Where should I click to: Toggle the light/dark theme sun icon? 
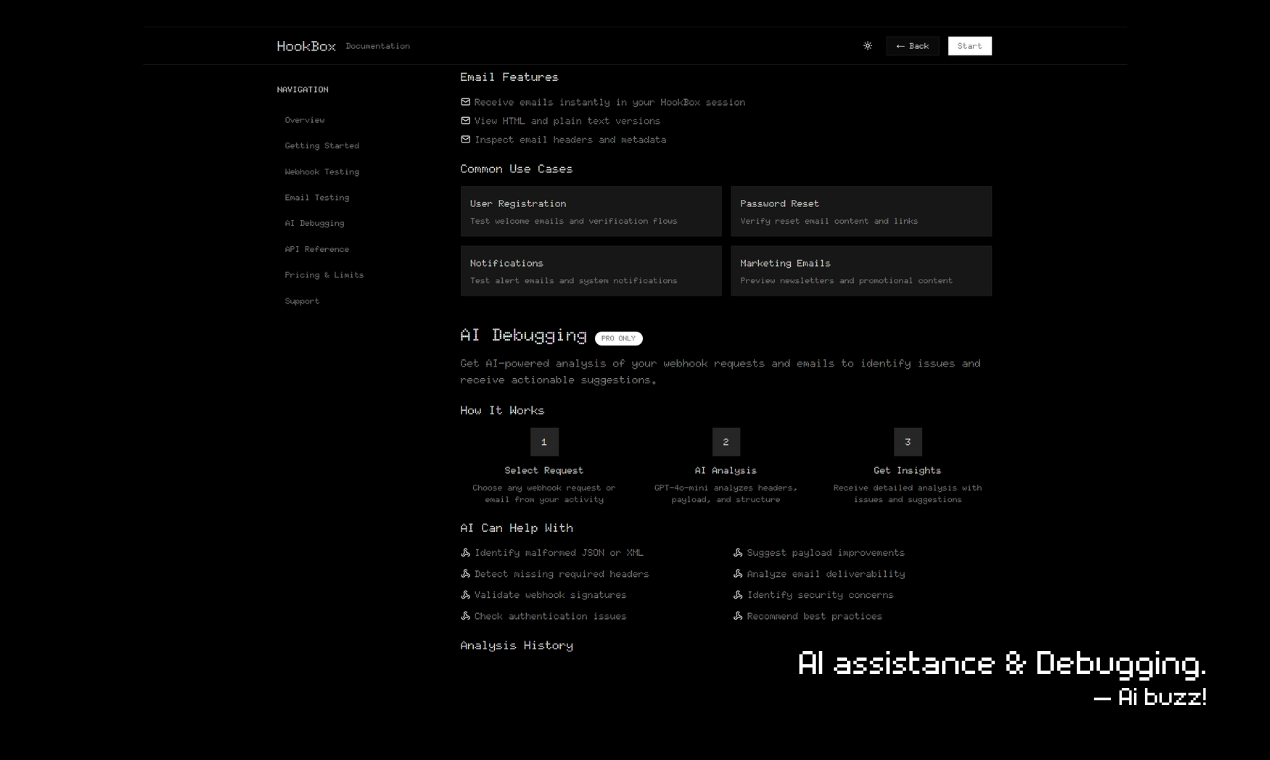(867, 46)
